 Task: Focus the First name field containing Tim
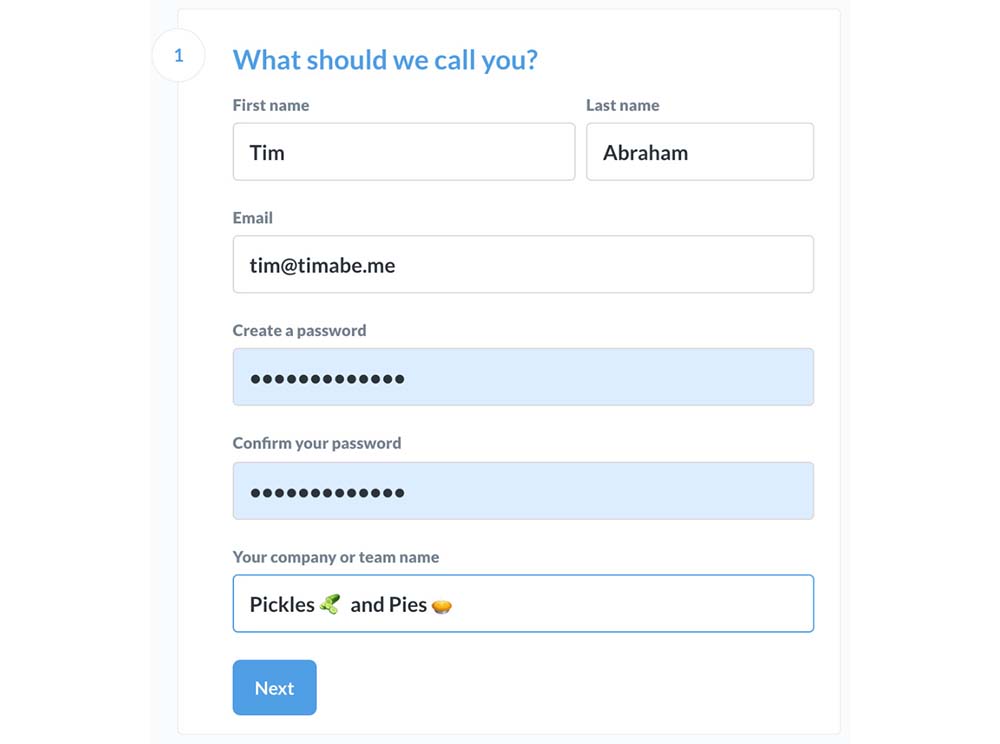point(403,152)
